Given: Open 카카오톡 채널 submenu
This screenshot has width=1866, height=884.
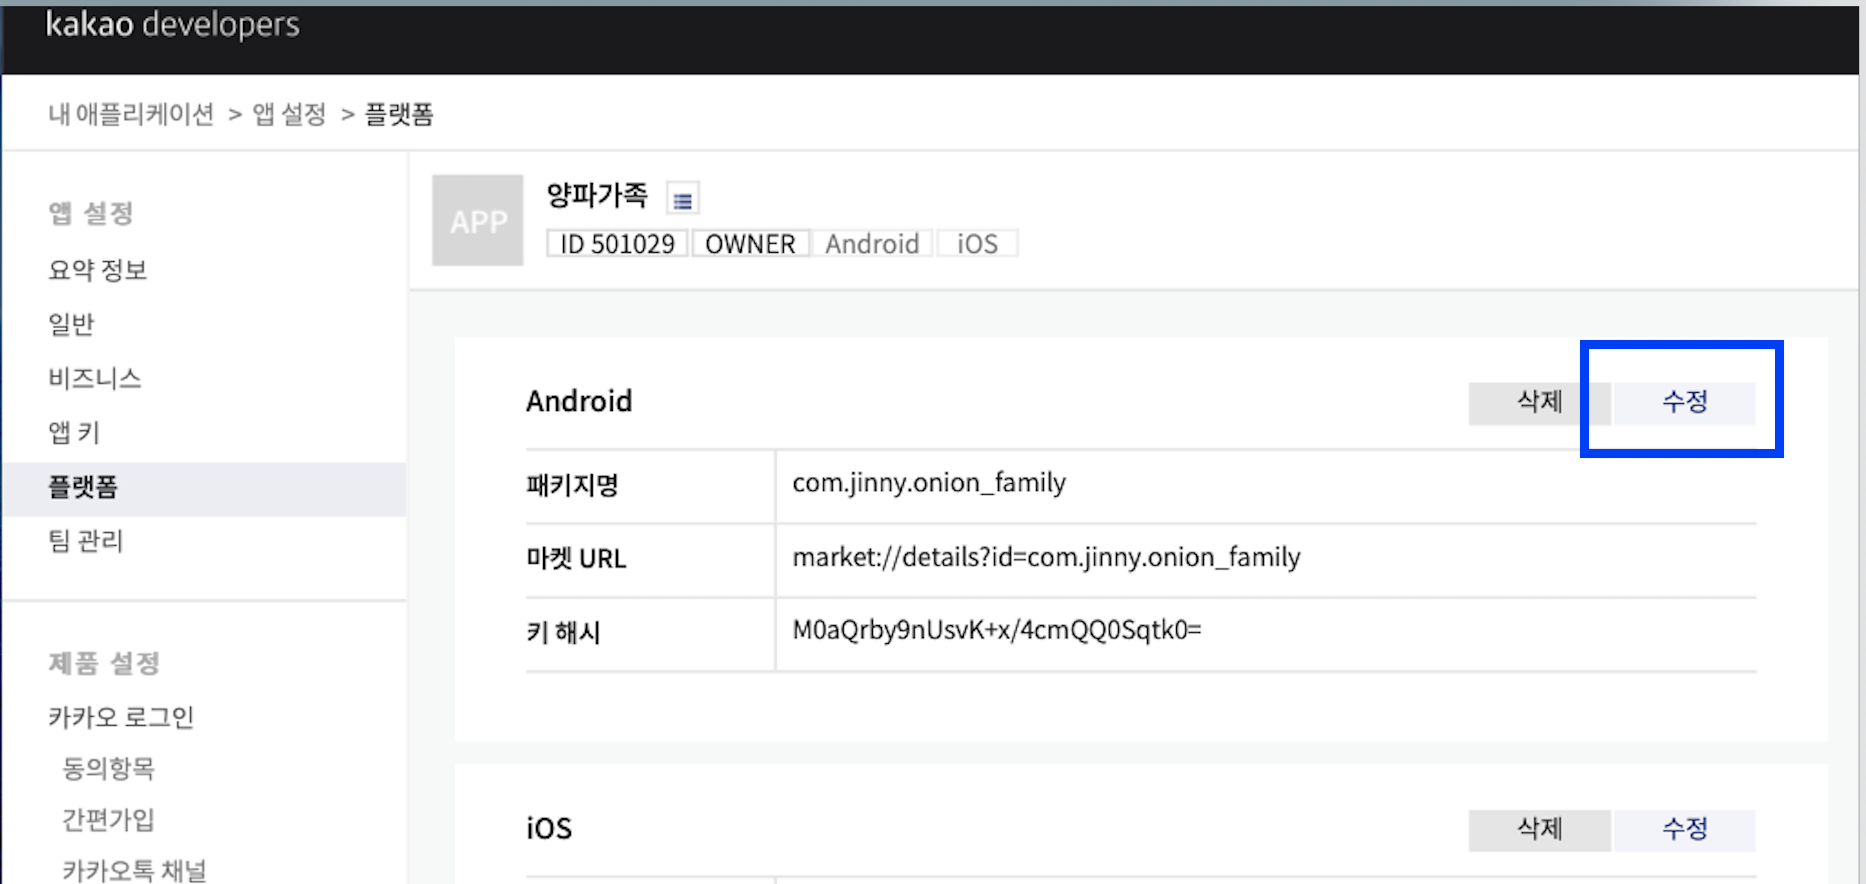Looking at the screenshot, I should (134, 869).
